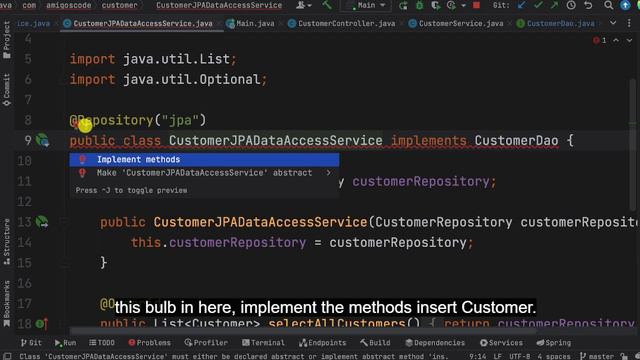
Task: Open the user account dropdown in toolbar
Action: click(x=304, y=5)
